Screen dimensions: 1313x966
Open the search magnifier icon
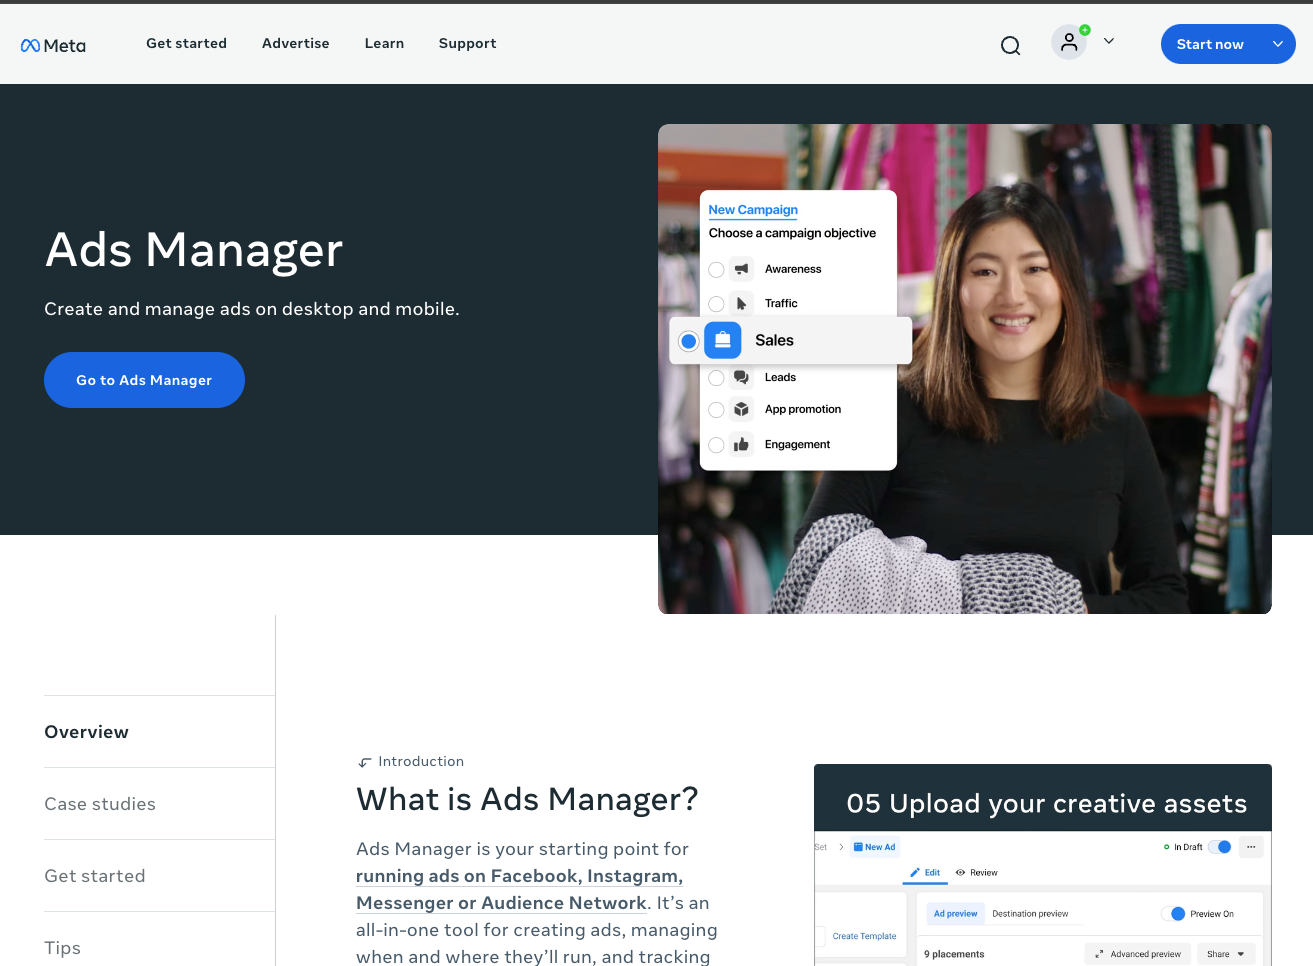(x=1011, y=45)
